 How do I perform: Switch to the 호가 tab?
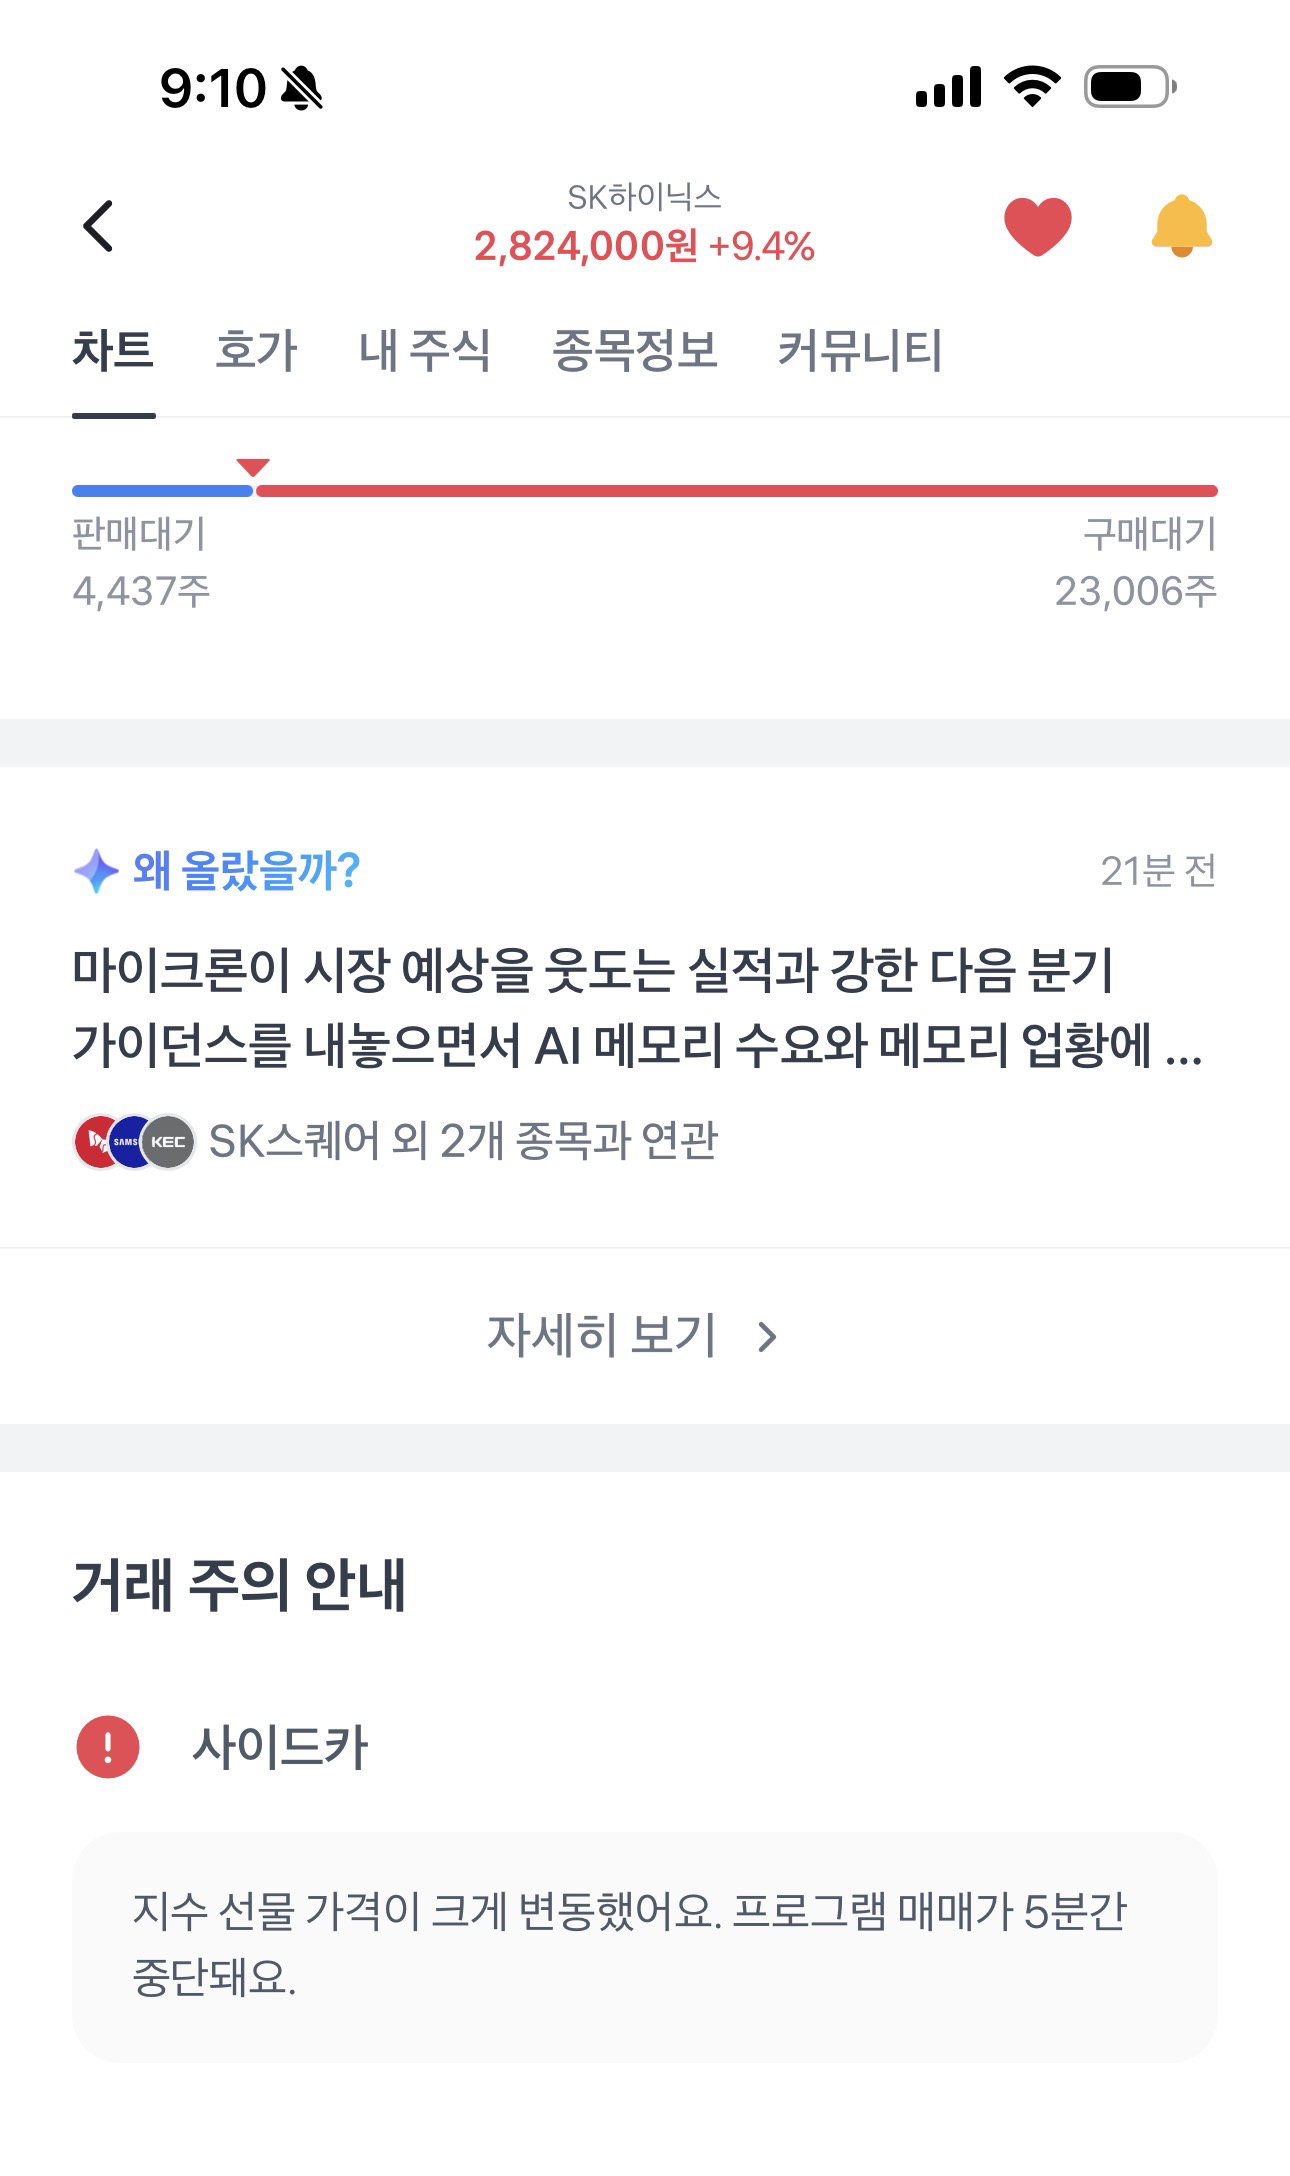pos(256,351)
